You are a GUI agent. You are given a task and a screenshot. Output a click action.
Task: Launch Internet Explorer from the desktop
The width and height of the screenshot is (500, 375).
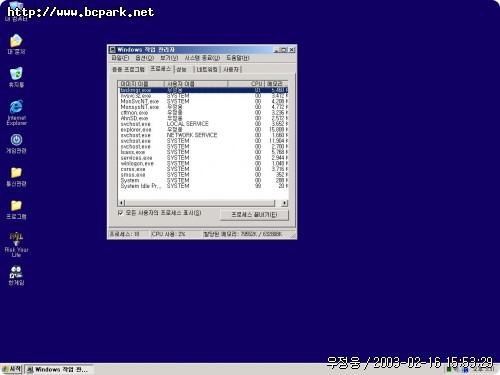pyautogui.click(x=16, y=112)
